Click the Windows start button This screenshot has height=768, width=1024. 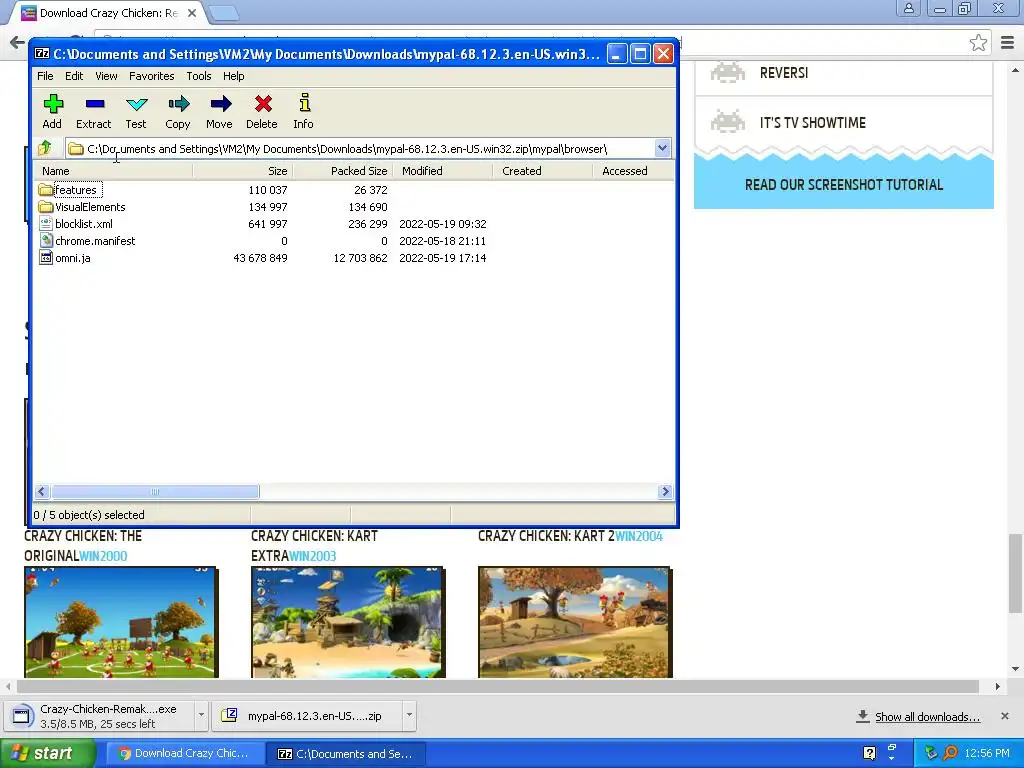click(x=47, y=753)
